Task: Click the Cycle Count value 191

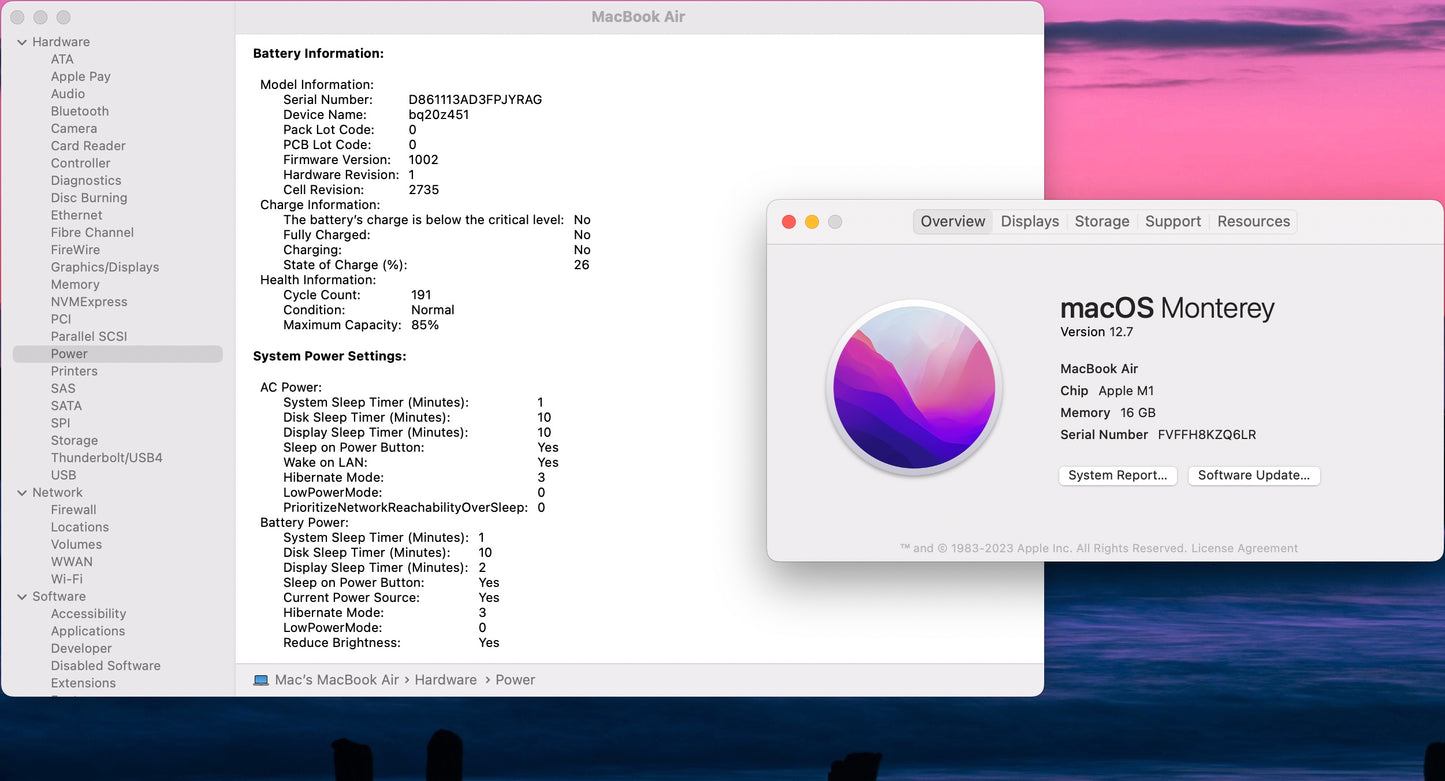Action: click(x=421, y=295)
